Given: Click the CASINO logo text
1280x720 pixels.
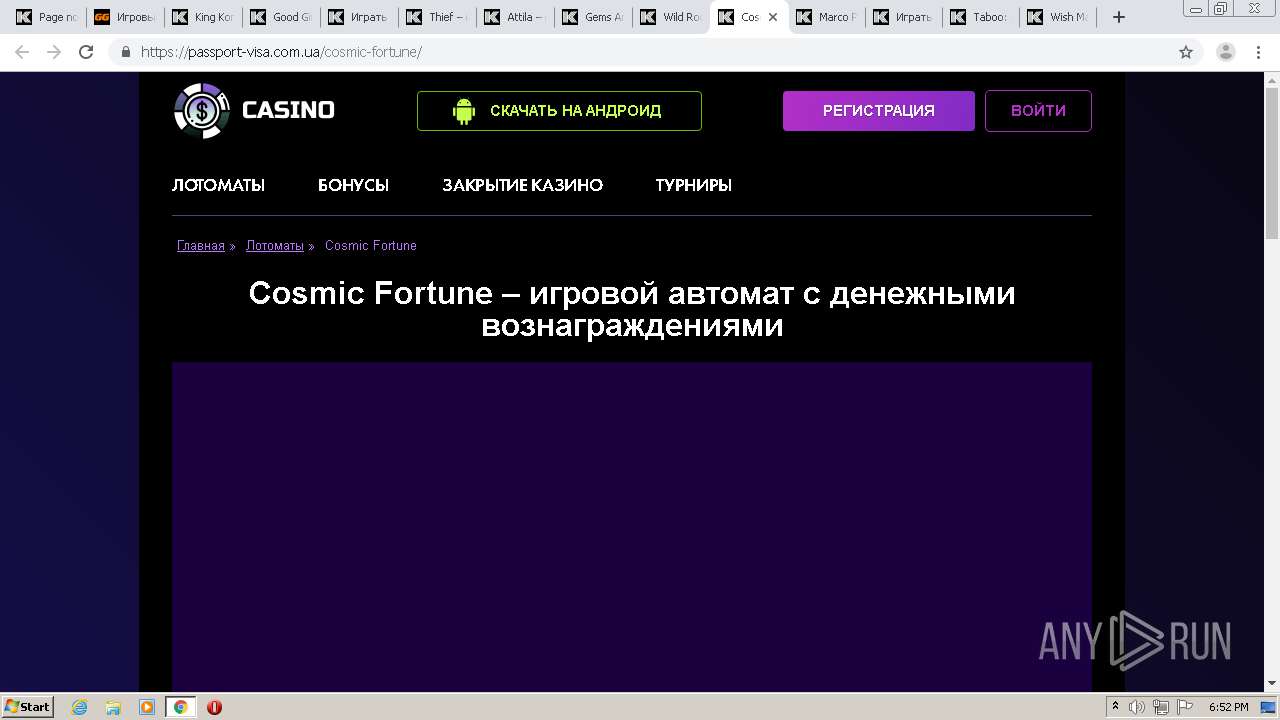Looking at the screenshot, I should coord(288,110).
